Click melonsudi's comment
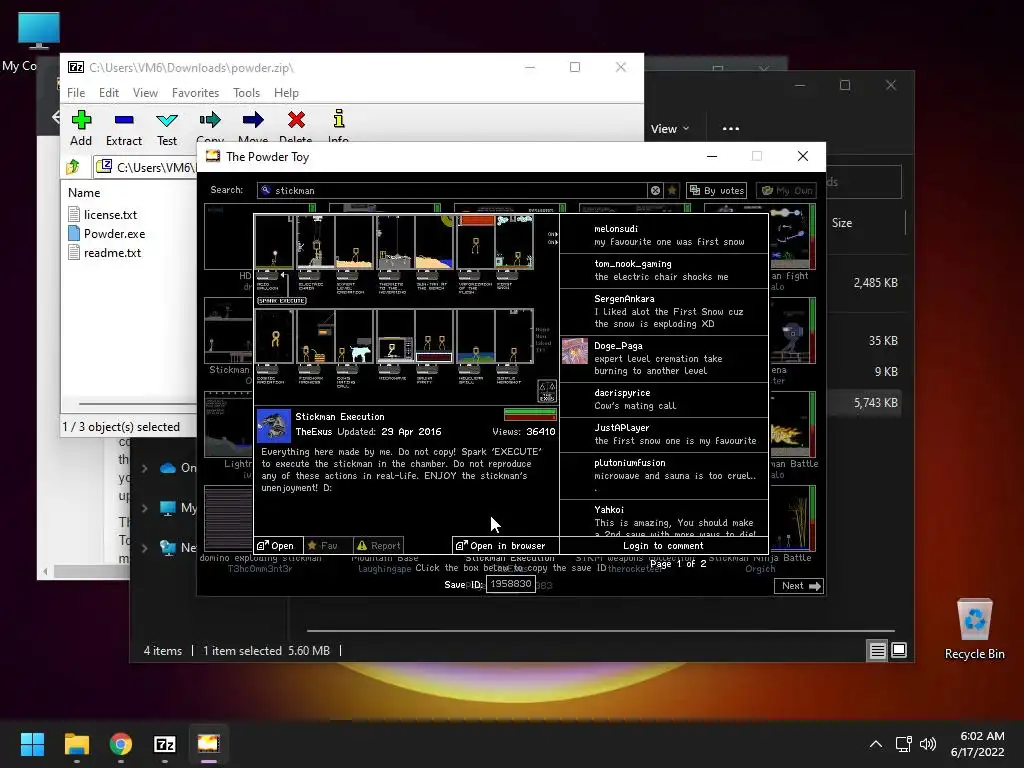 coord(664,235)
